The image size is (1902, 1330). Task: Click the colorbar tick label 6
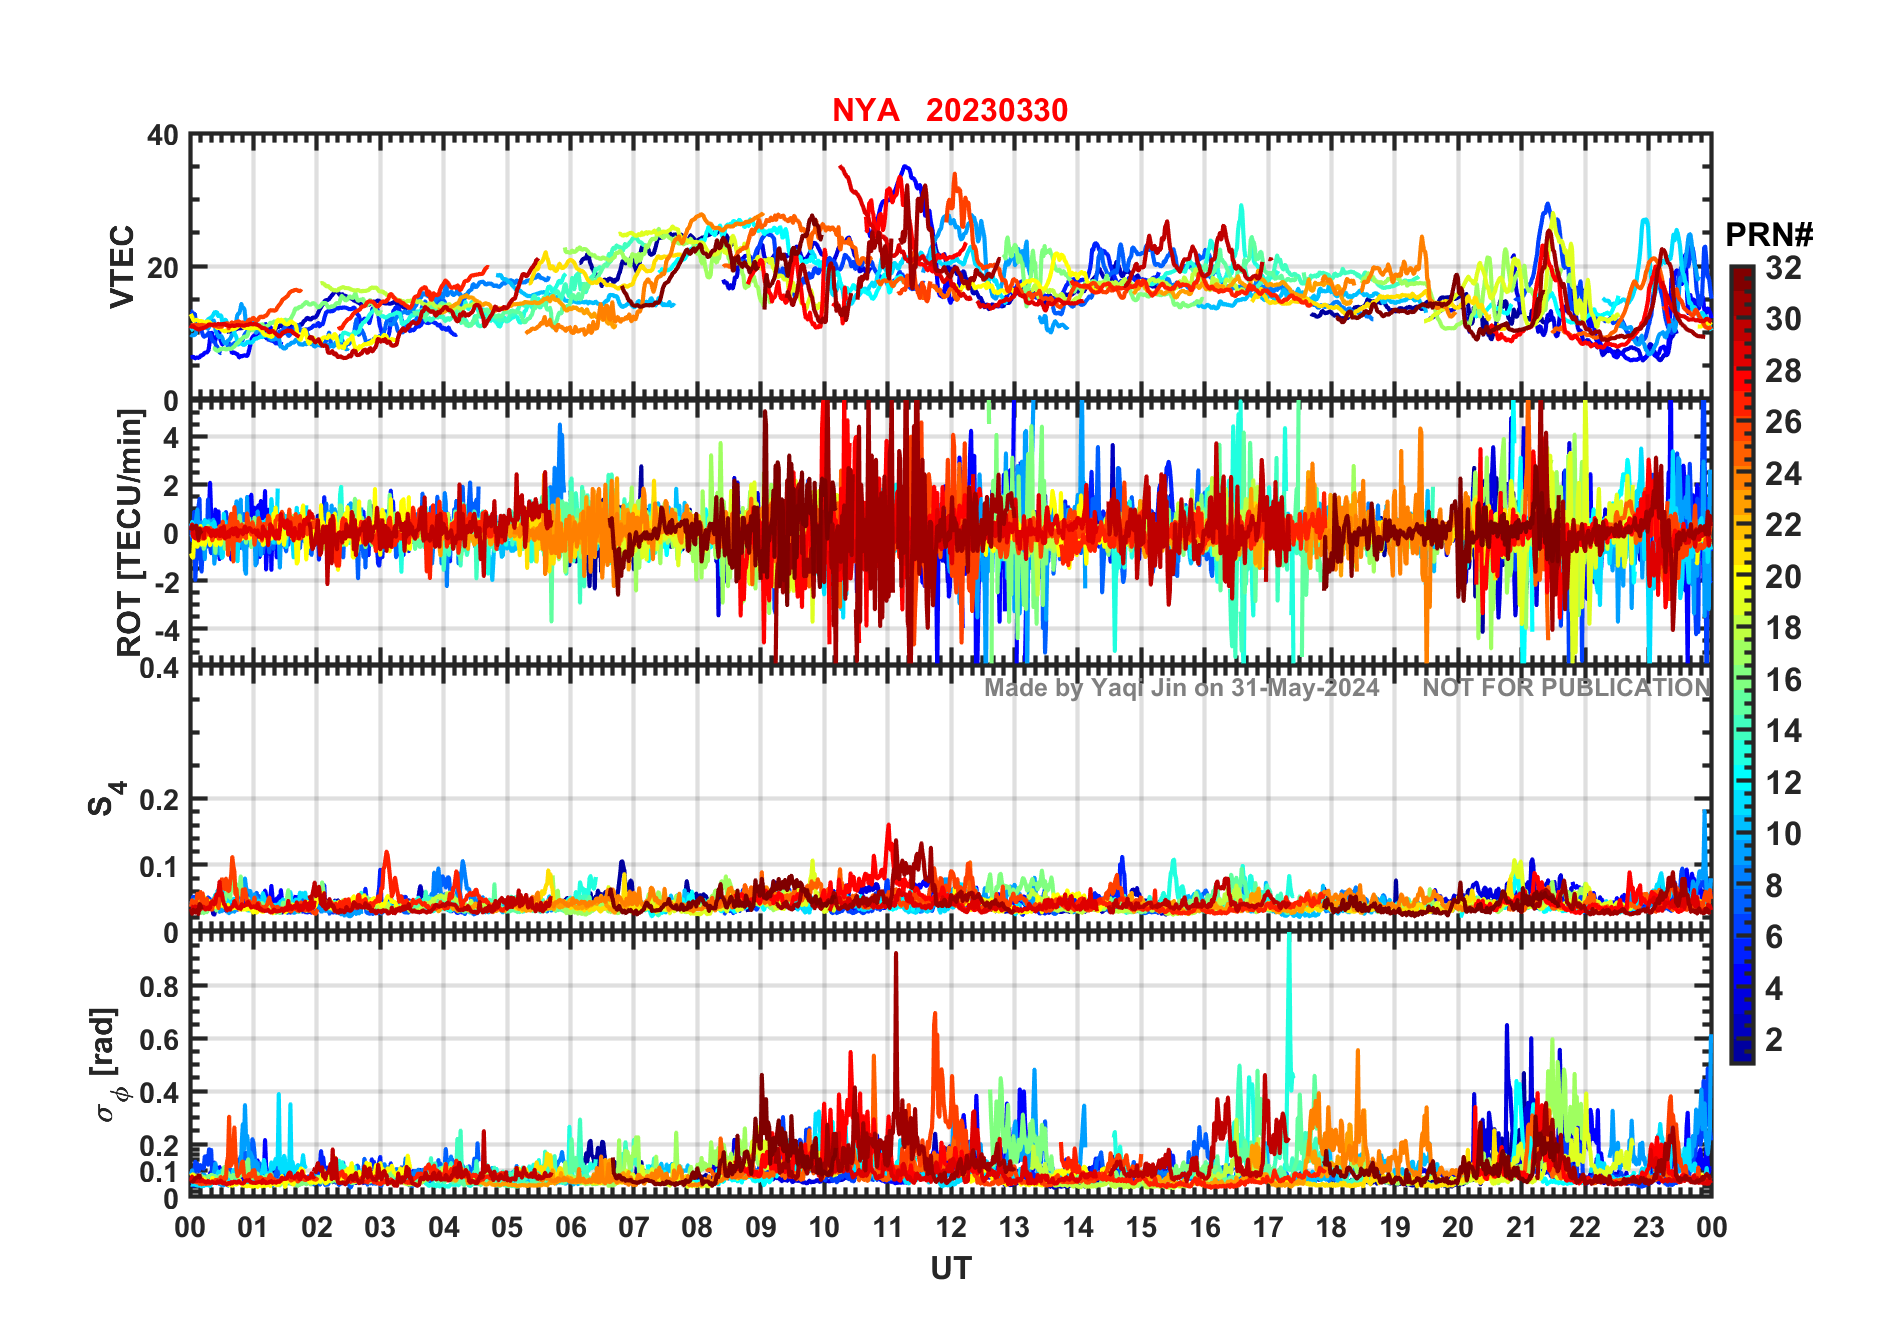pos(1774,937)
